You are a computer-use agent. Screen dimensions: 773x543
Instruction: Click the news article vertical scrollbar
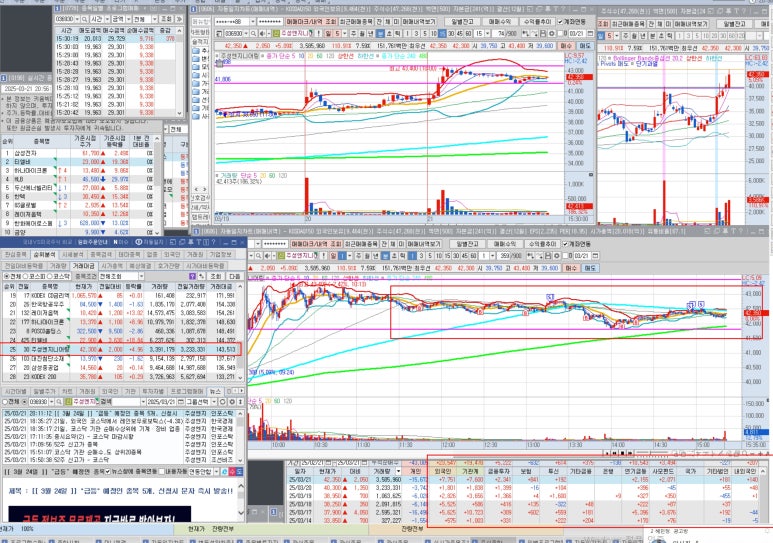tap(241, 498)
